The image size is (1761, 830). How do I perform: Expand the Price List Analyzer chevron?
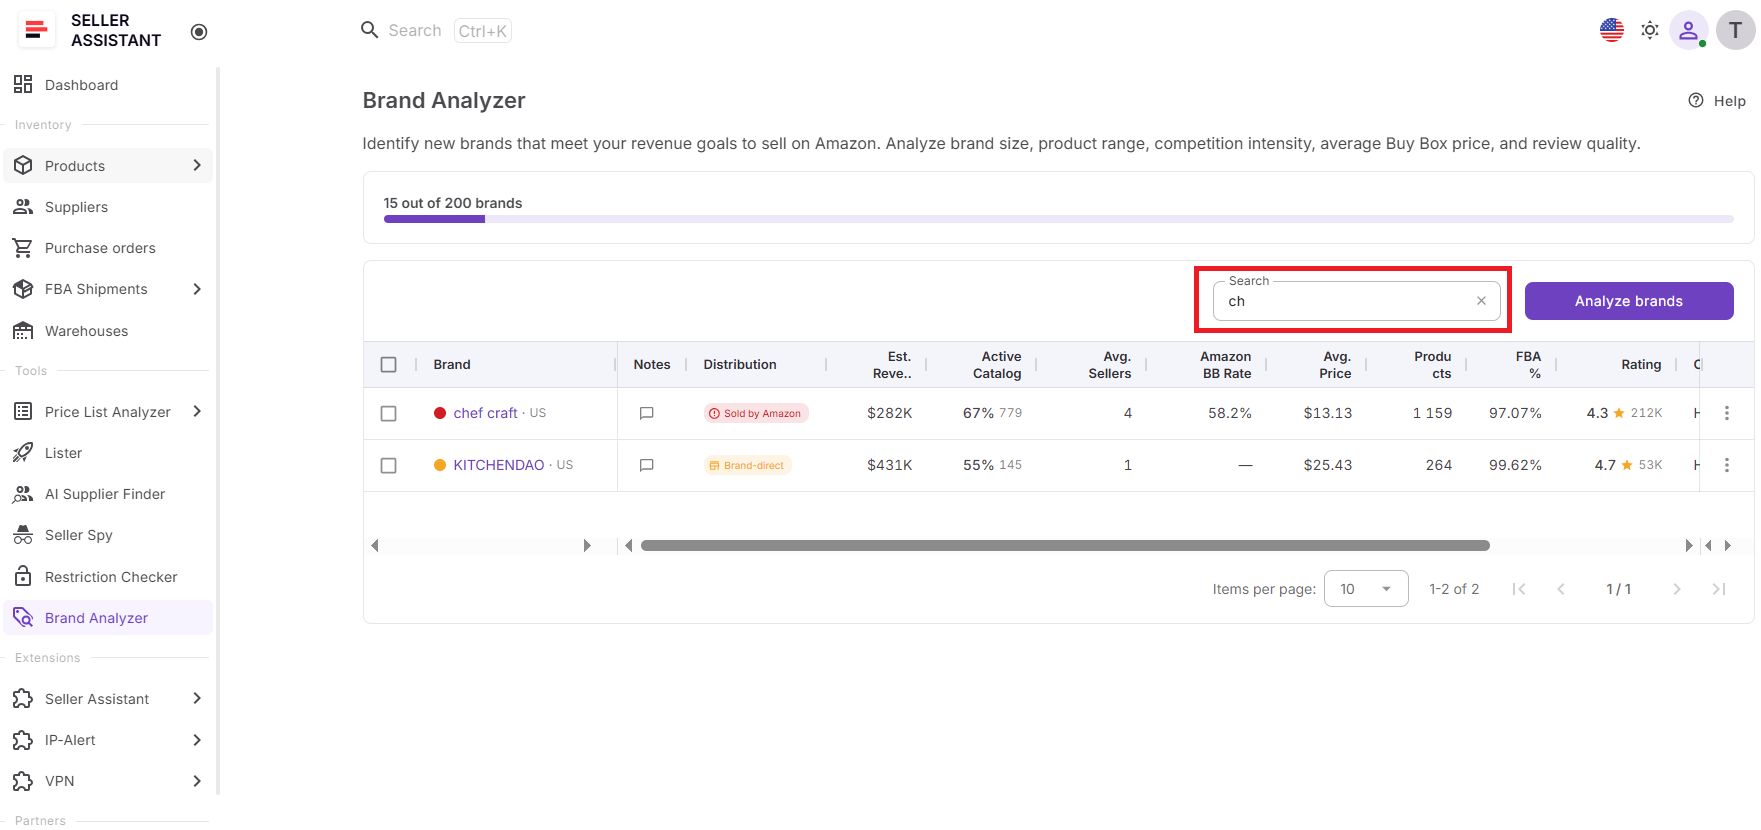(x=197, y=411)
